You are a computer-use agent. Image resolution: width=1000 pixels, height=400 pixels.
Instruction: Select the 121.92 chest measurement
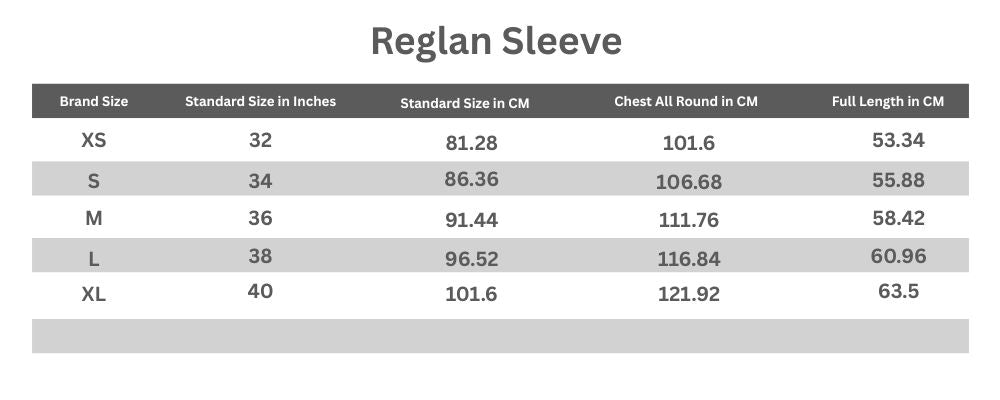(x=689, y=296)
